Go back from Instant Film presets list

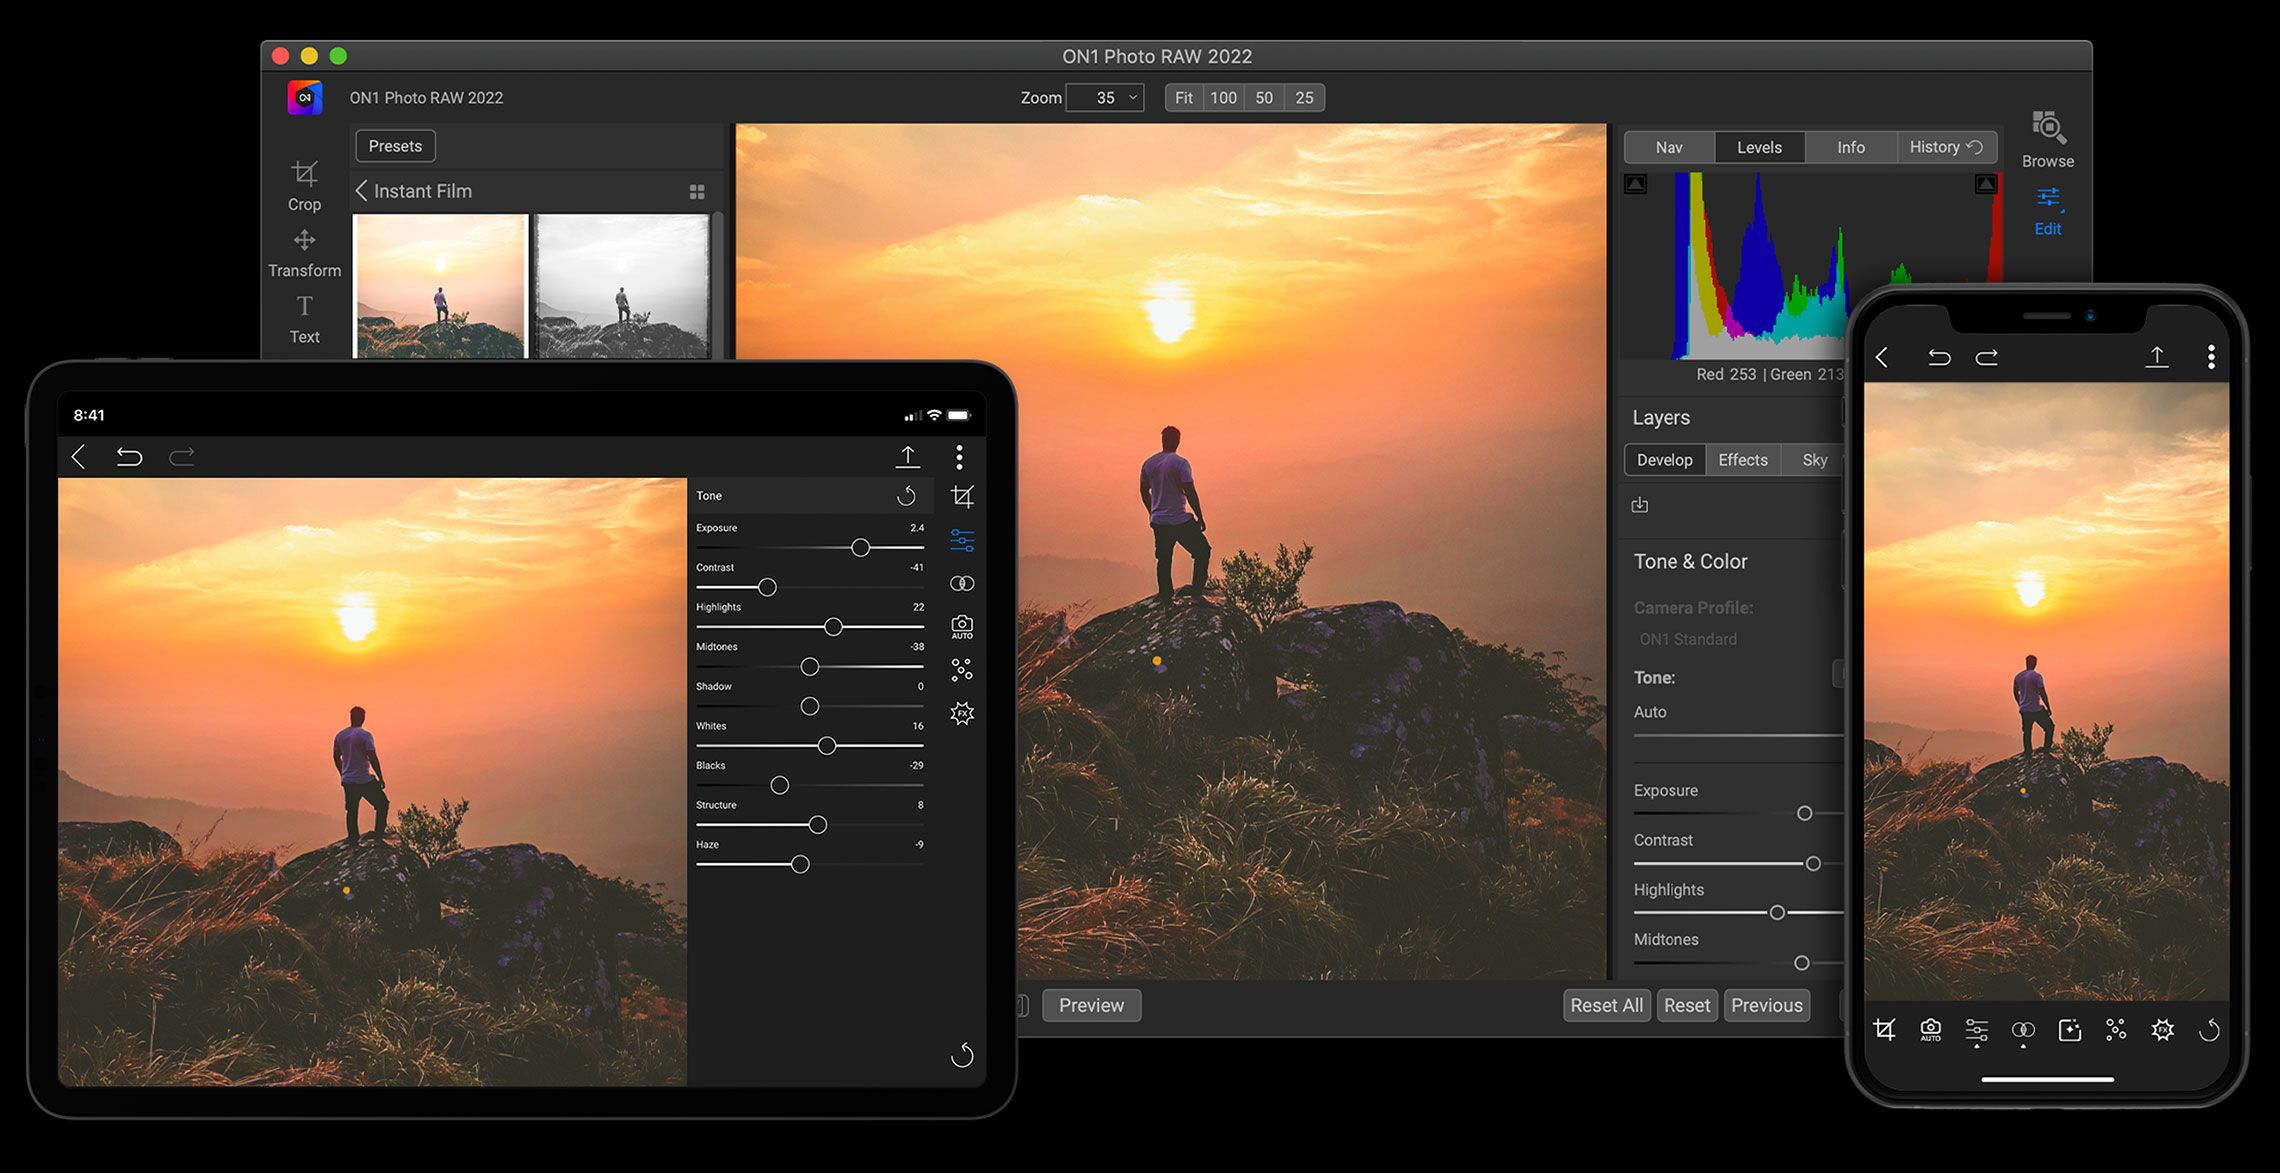tap(361, 190)
